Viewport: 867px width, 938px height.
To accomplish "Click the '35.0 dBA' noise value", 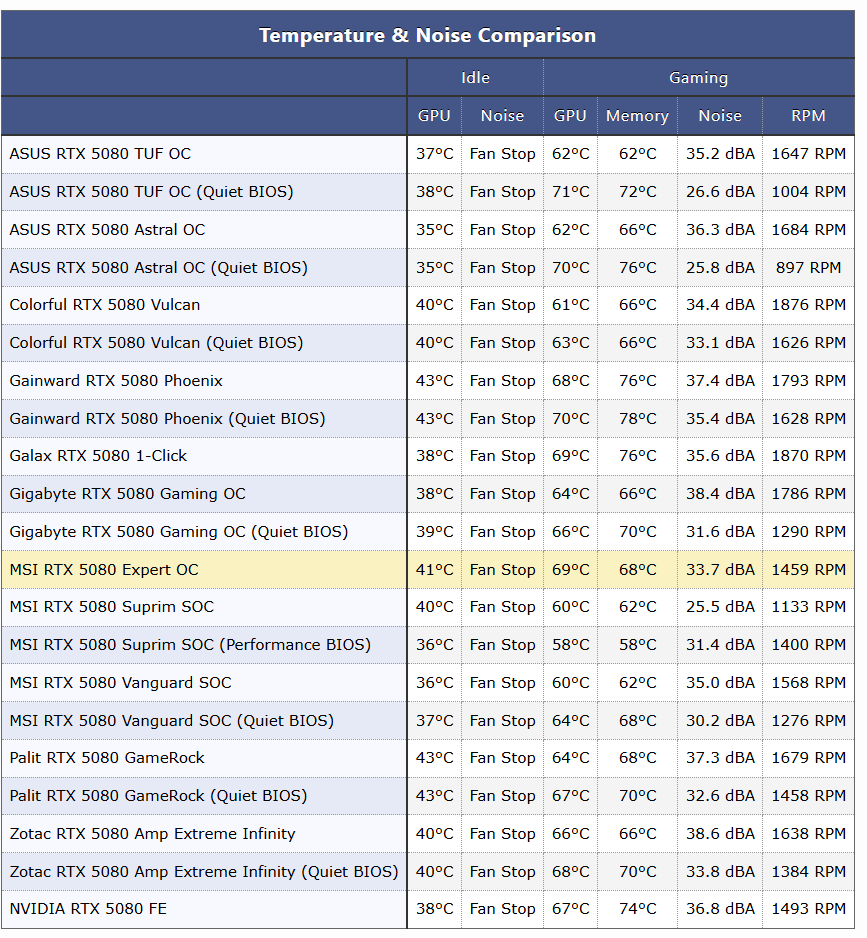I will pyautogui.click(x=720, y=683).
